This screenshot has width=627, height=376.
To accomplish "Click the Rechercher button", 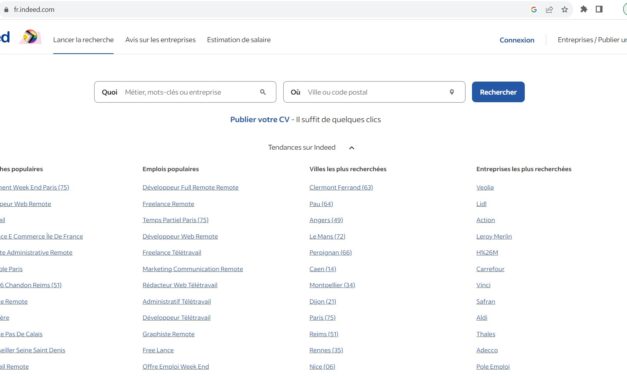I will tap(498, 92).
